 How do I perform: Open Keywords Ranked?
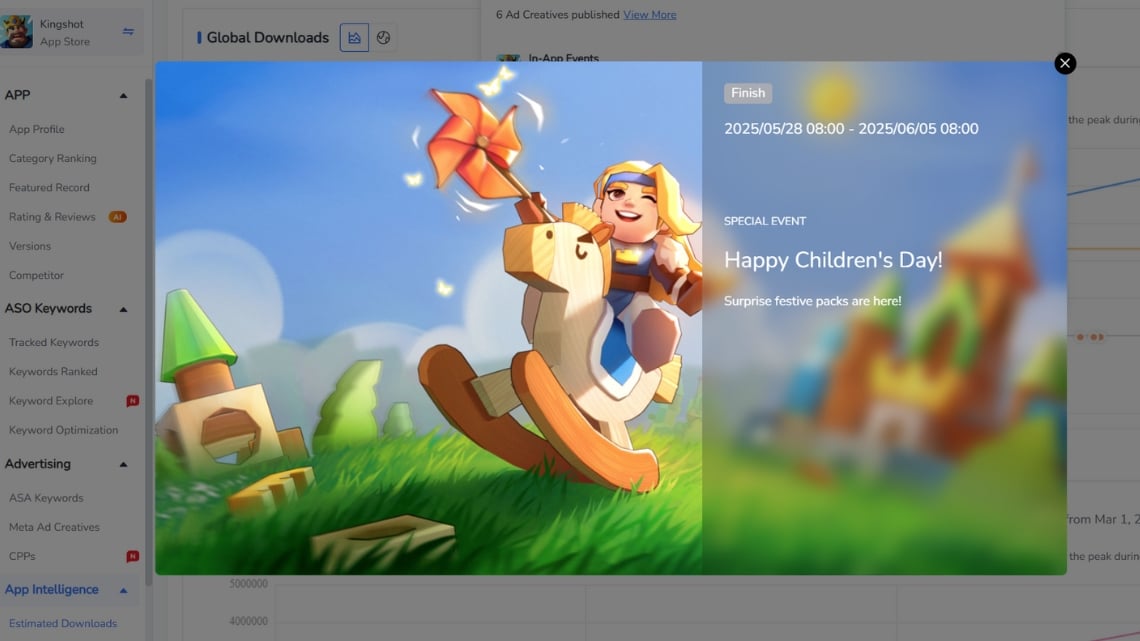[53, 371]
